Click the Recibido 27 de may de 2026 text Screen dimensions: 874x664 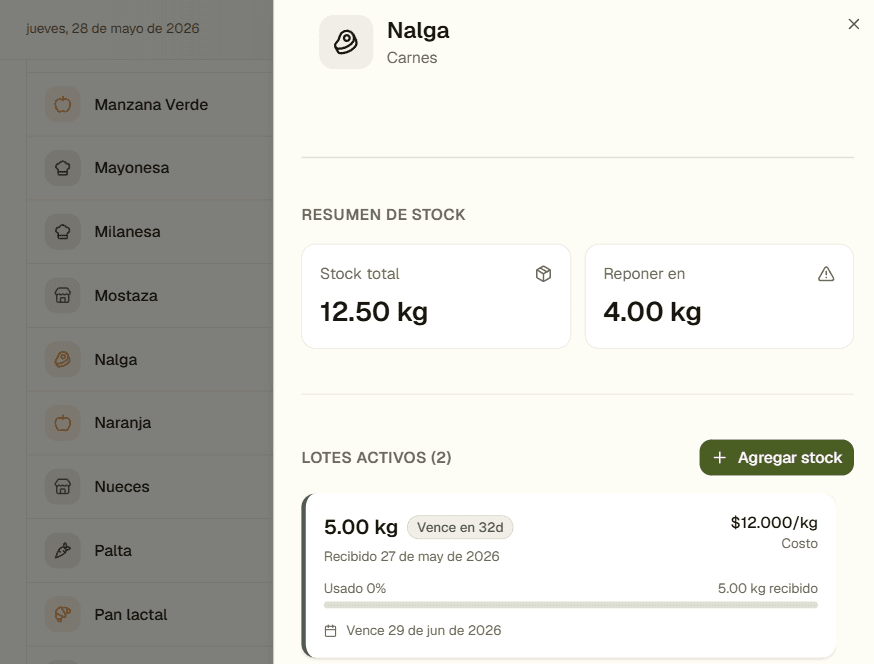(411, 556)
